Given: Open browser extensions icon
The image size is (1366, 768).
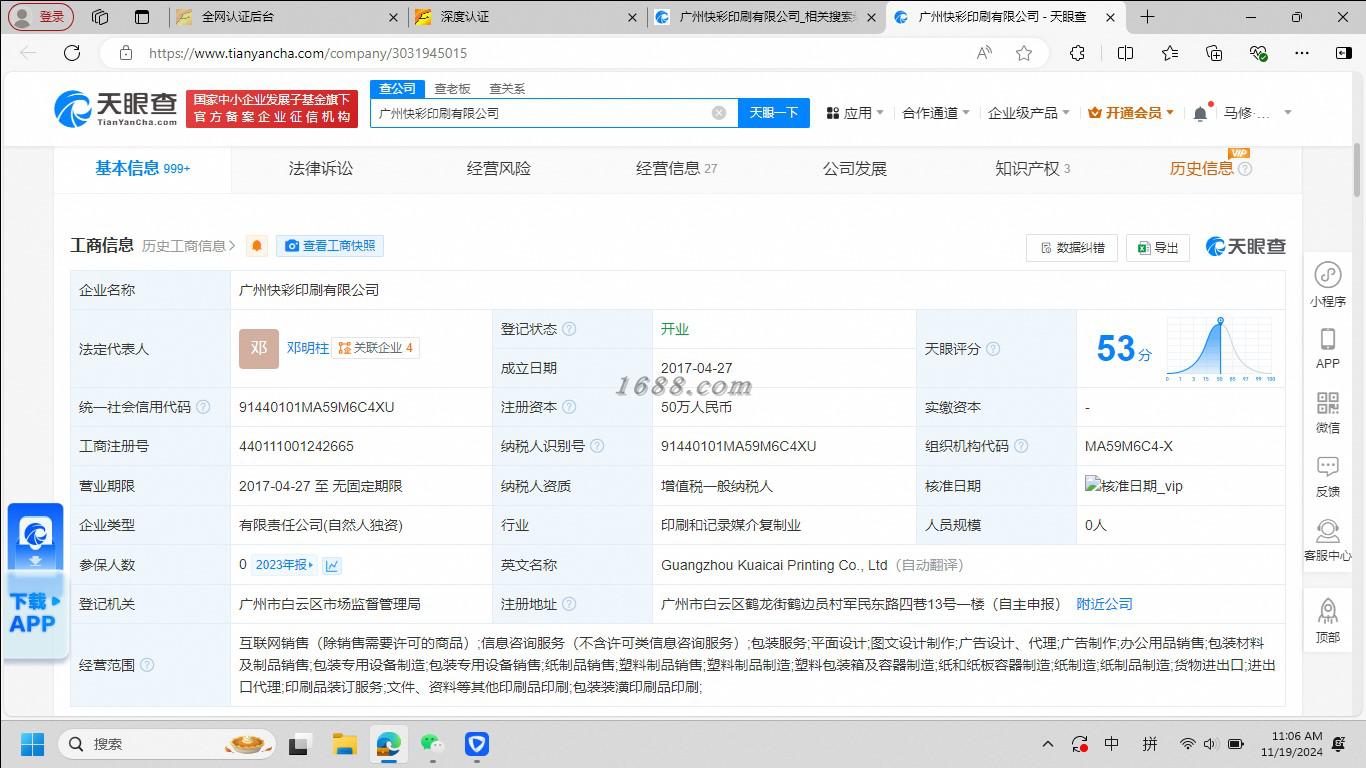Looking at the screenshot, I should coord(1077,53).
